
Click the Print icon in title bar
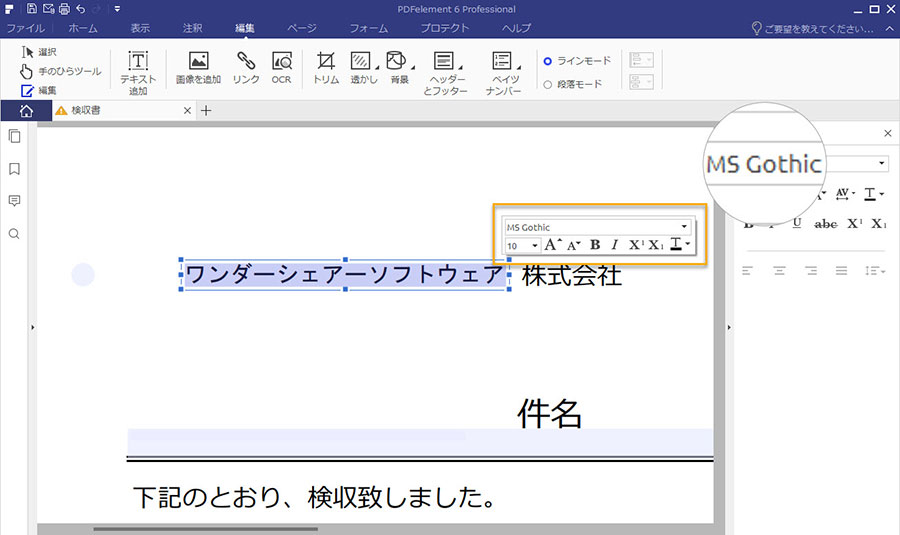pos(64,9)
